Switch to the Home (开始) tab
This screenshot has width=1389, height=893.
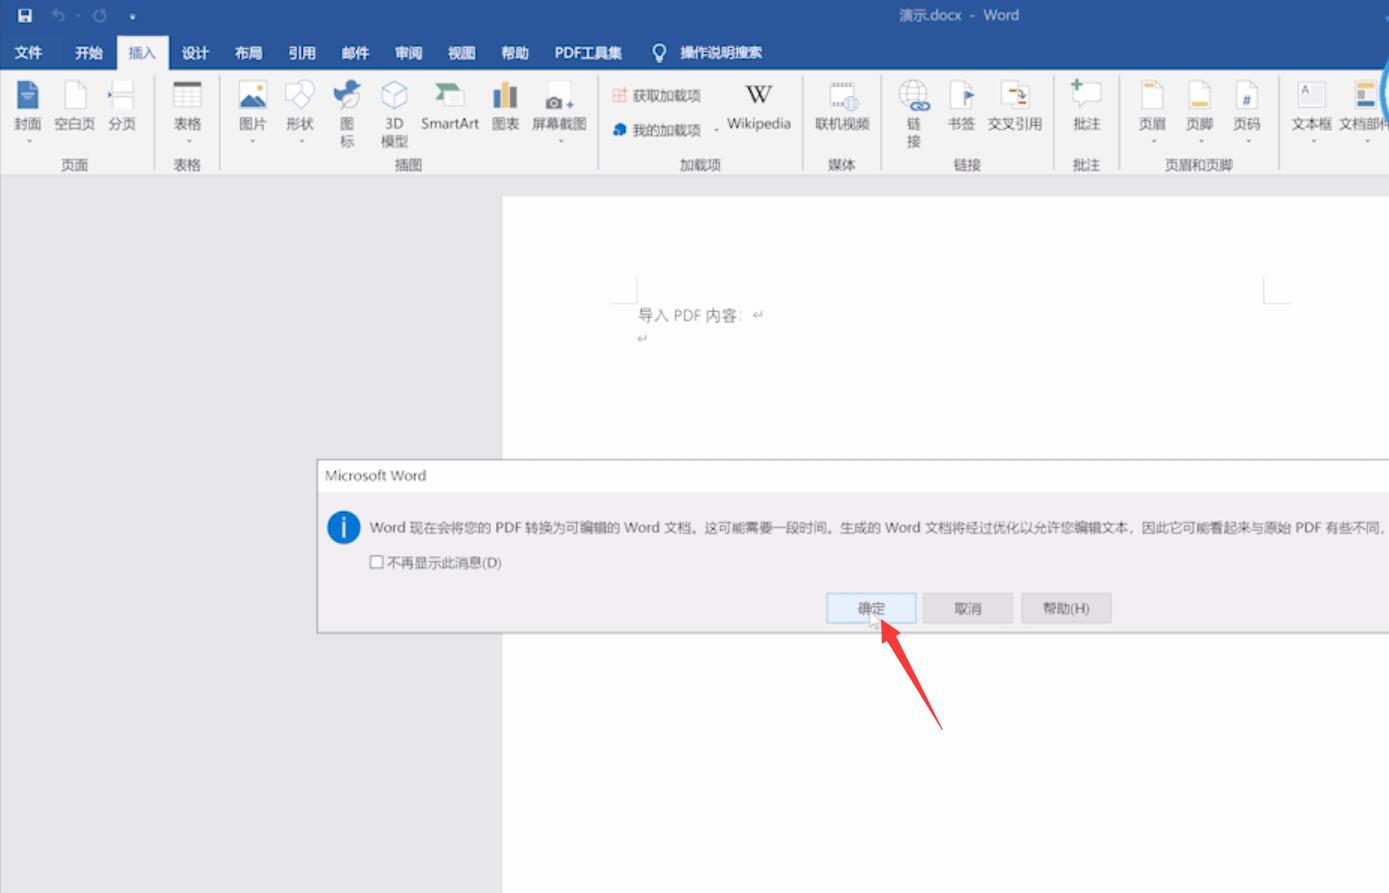[88, 53]
